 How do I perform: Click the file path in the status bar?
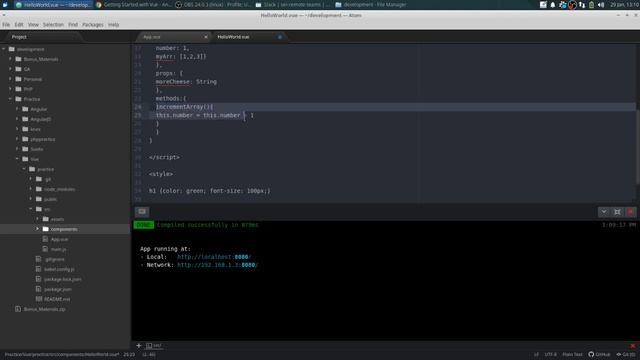[x=62, y=354]
